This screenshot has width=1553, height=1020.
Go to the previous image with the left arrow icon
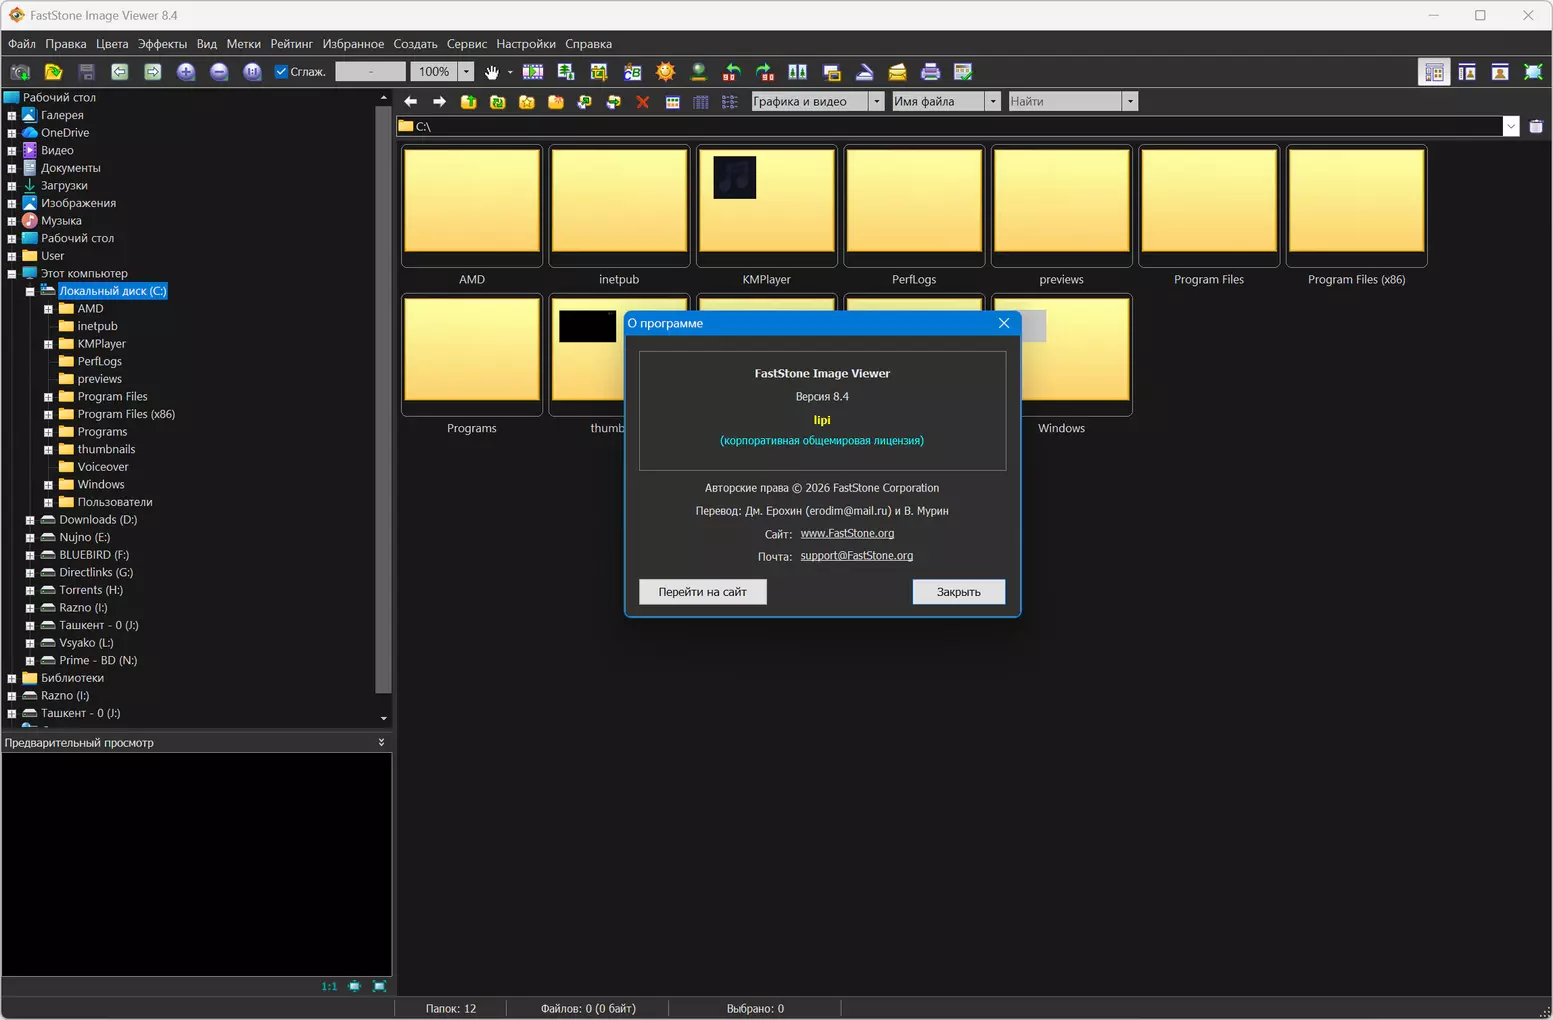click(119, 72)
